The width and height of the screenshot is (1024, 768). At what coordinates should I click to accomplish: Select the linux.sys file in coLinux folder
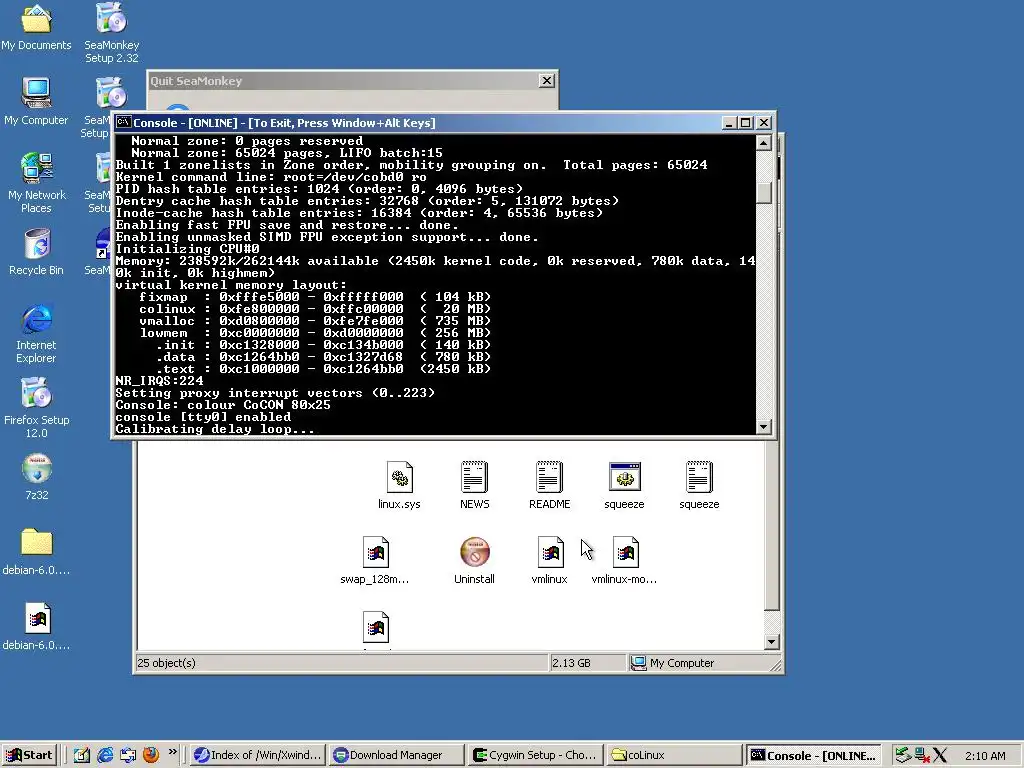(399, 485)
